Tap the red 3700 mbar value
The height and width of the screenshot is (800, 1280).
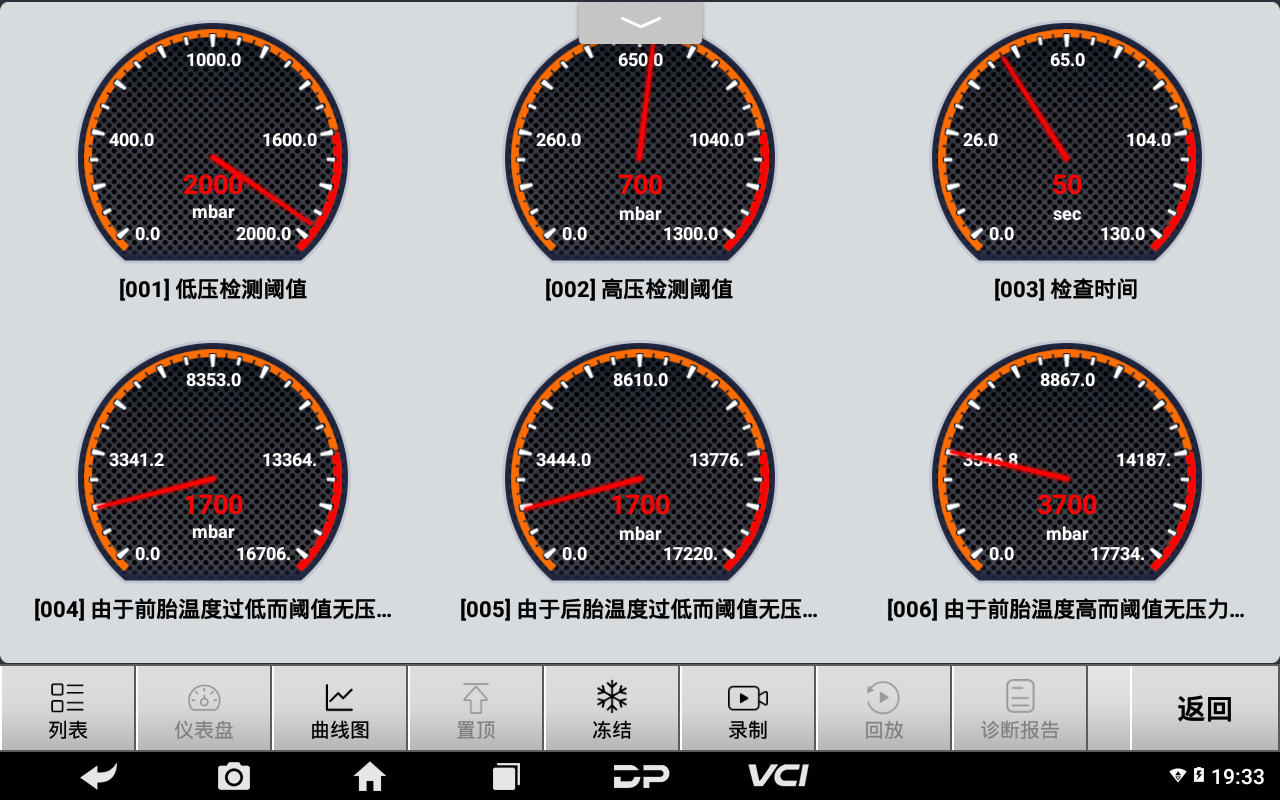(1067, 505)
